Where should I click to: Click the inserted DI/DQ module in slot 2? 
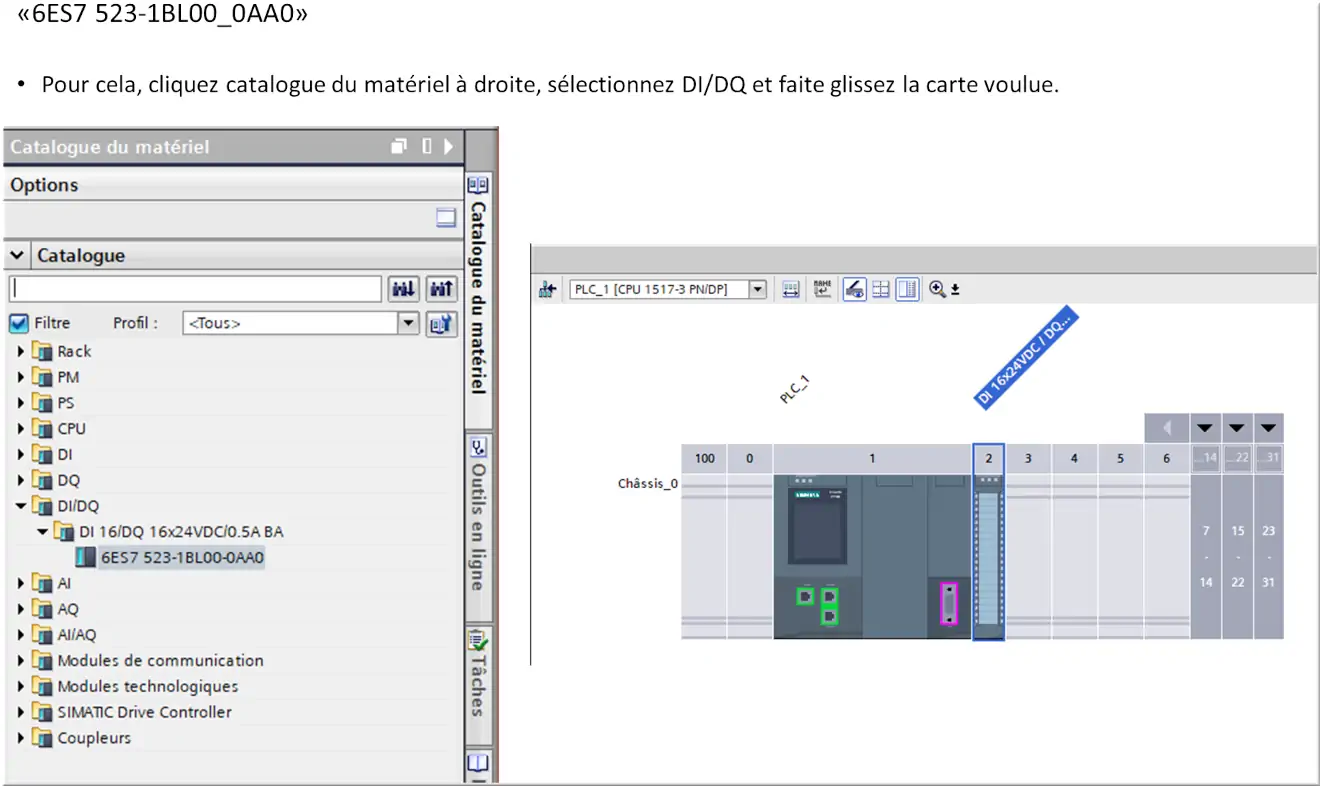pyautogui.click(x=988, y=556)
